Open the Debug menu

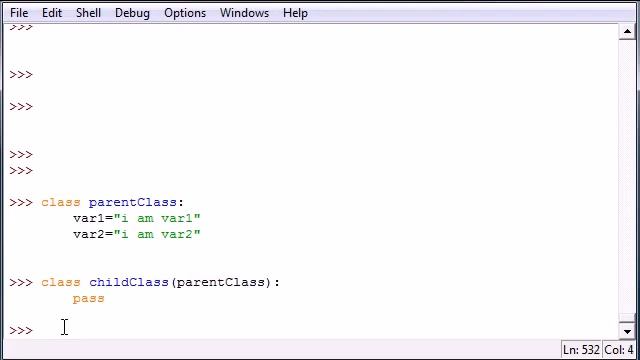click(x=132, y=13)
